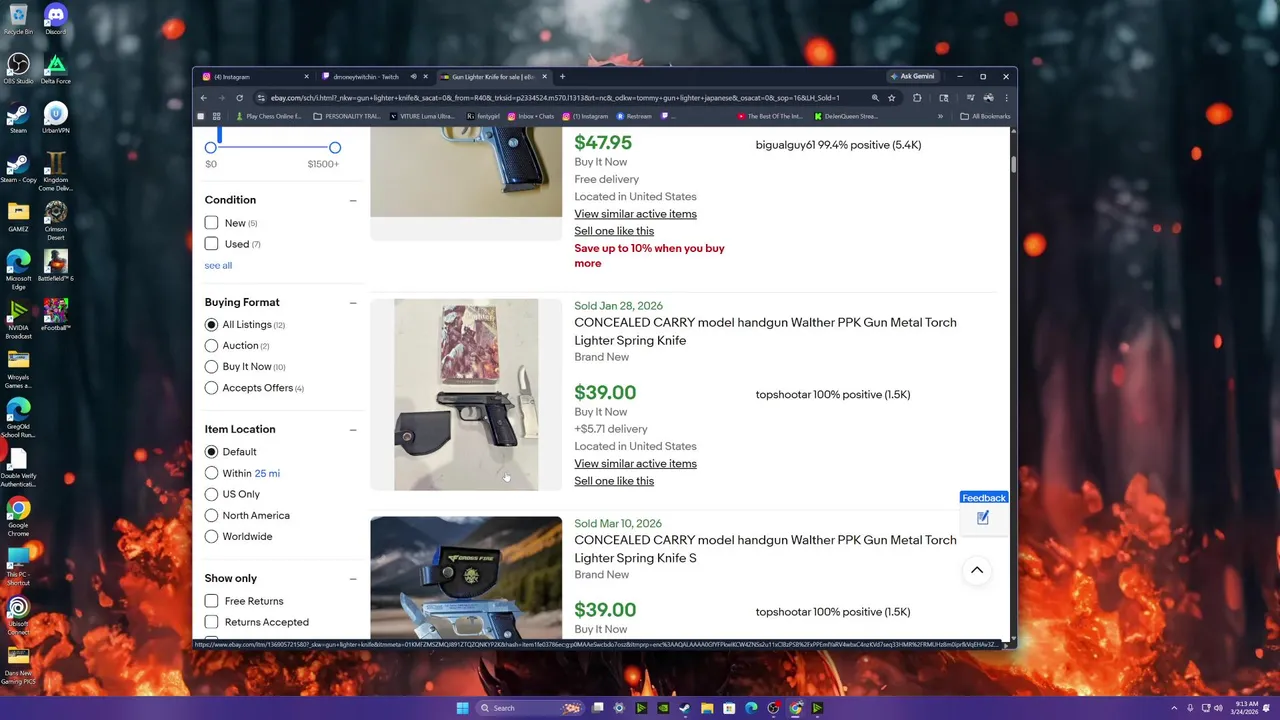The width and height of the screenshot is (1280, 720).
Task: Open File Explorer from the taskbar
Action: click(707, 708)
